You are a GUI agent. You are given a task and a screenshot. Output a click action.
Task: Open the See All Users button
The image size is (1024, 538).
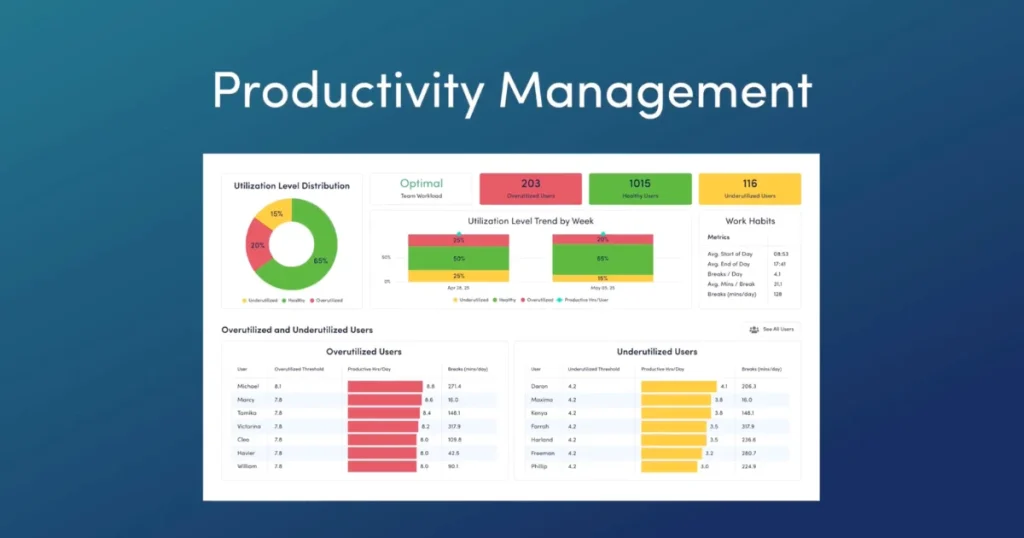pyautogui.click(x=771, y=330)
